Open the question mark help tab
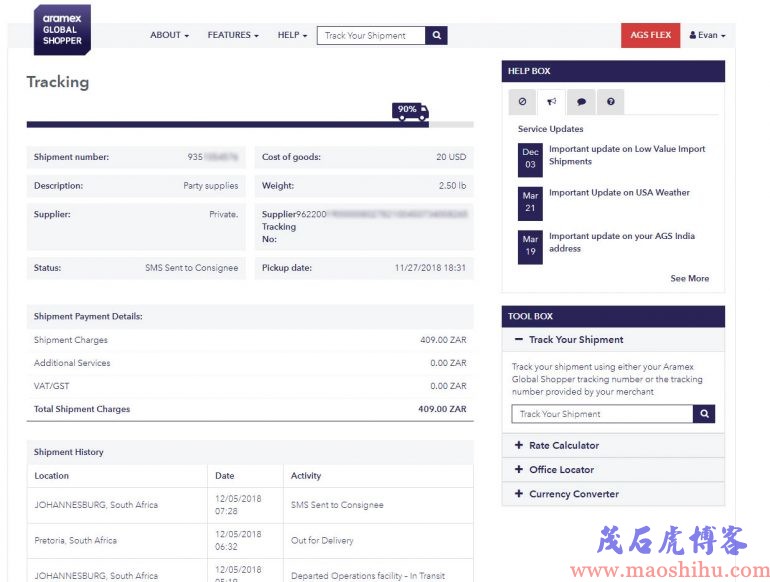Viewport: 770px width, 582px height. click(x=610, y=102)
